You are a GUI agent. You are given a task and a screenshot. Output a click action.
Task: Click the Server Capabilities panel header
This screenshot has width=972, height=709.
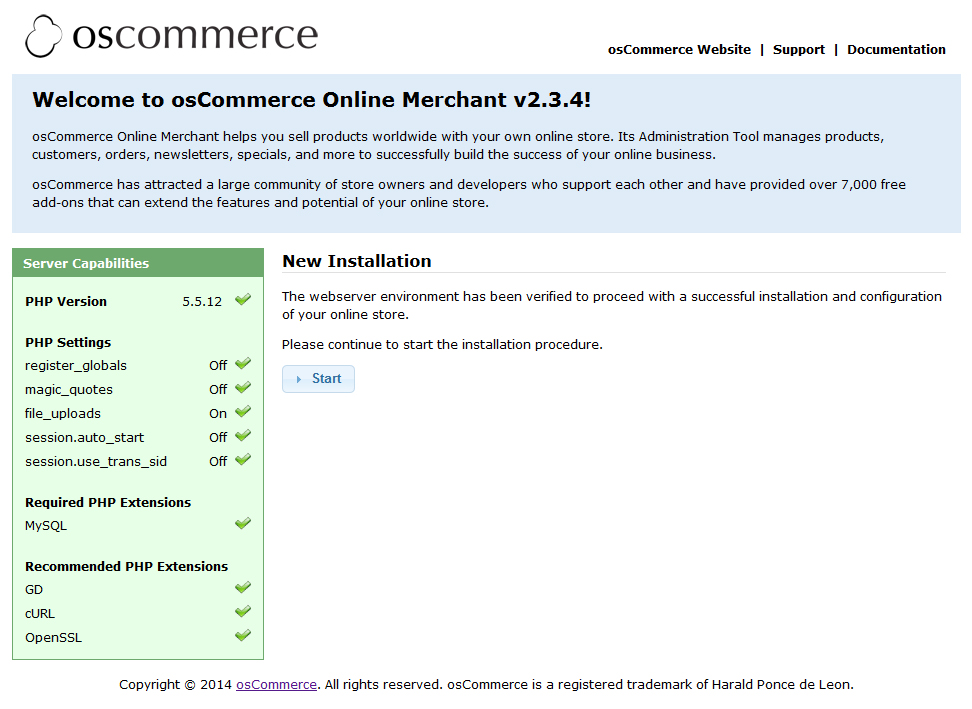coord(138,263)
